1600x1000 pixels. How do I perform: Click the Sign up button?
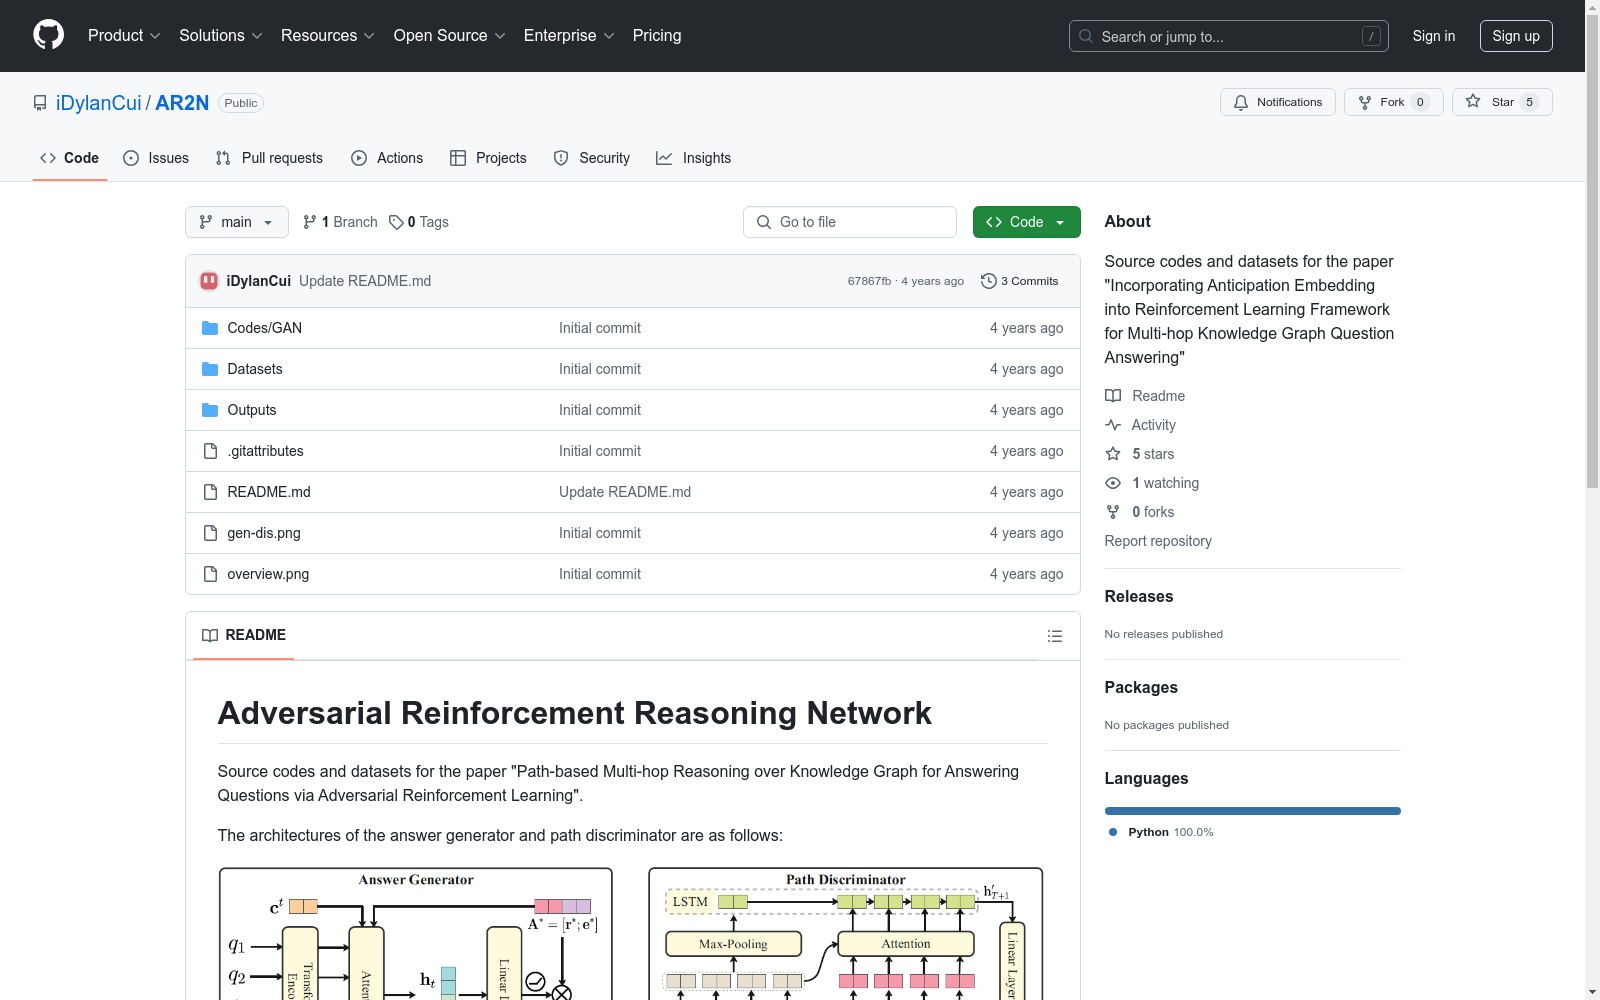[x=1516, y=36]
